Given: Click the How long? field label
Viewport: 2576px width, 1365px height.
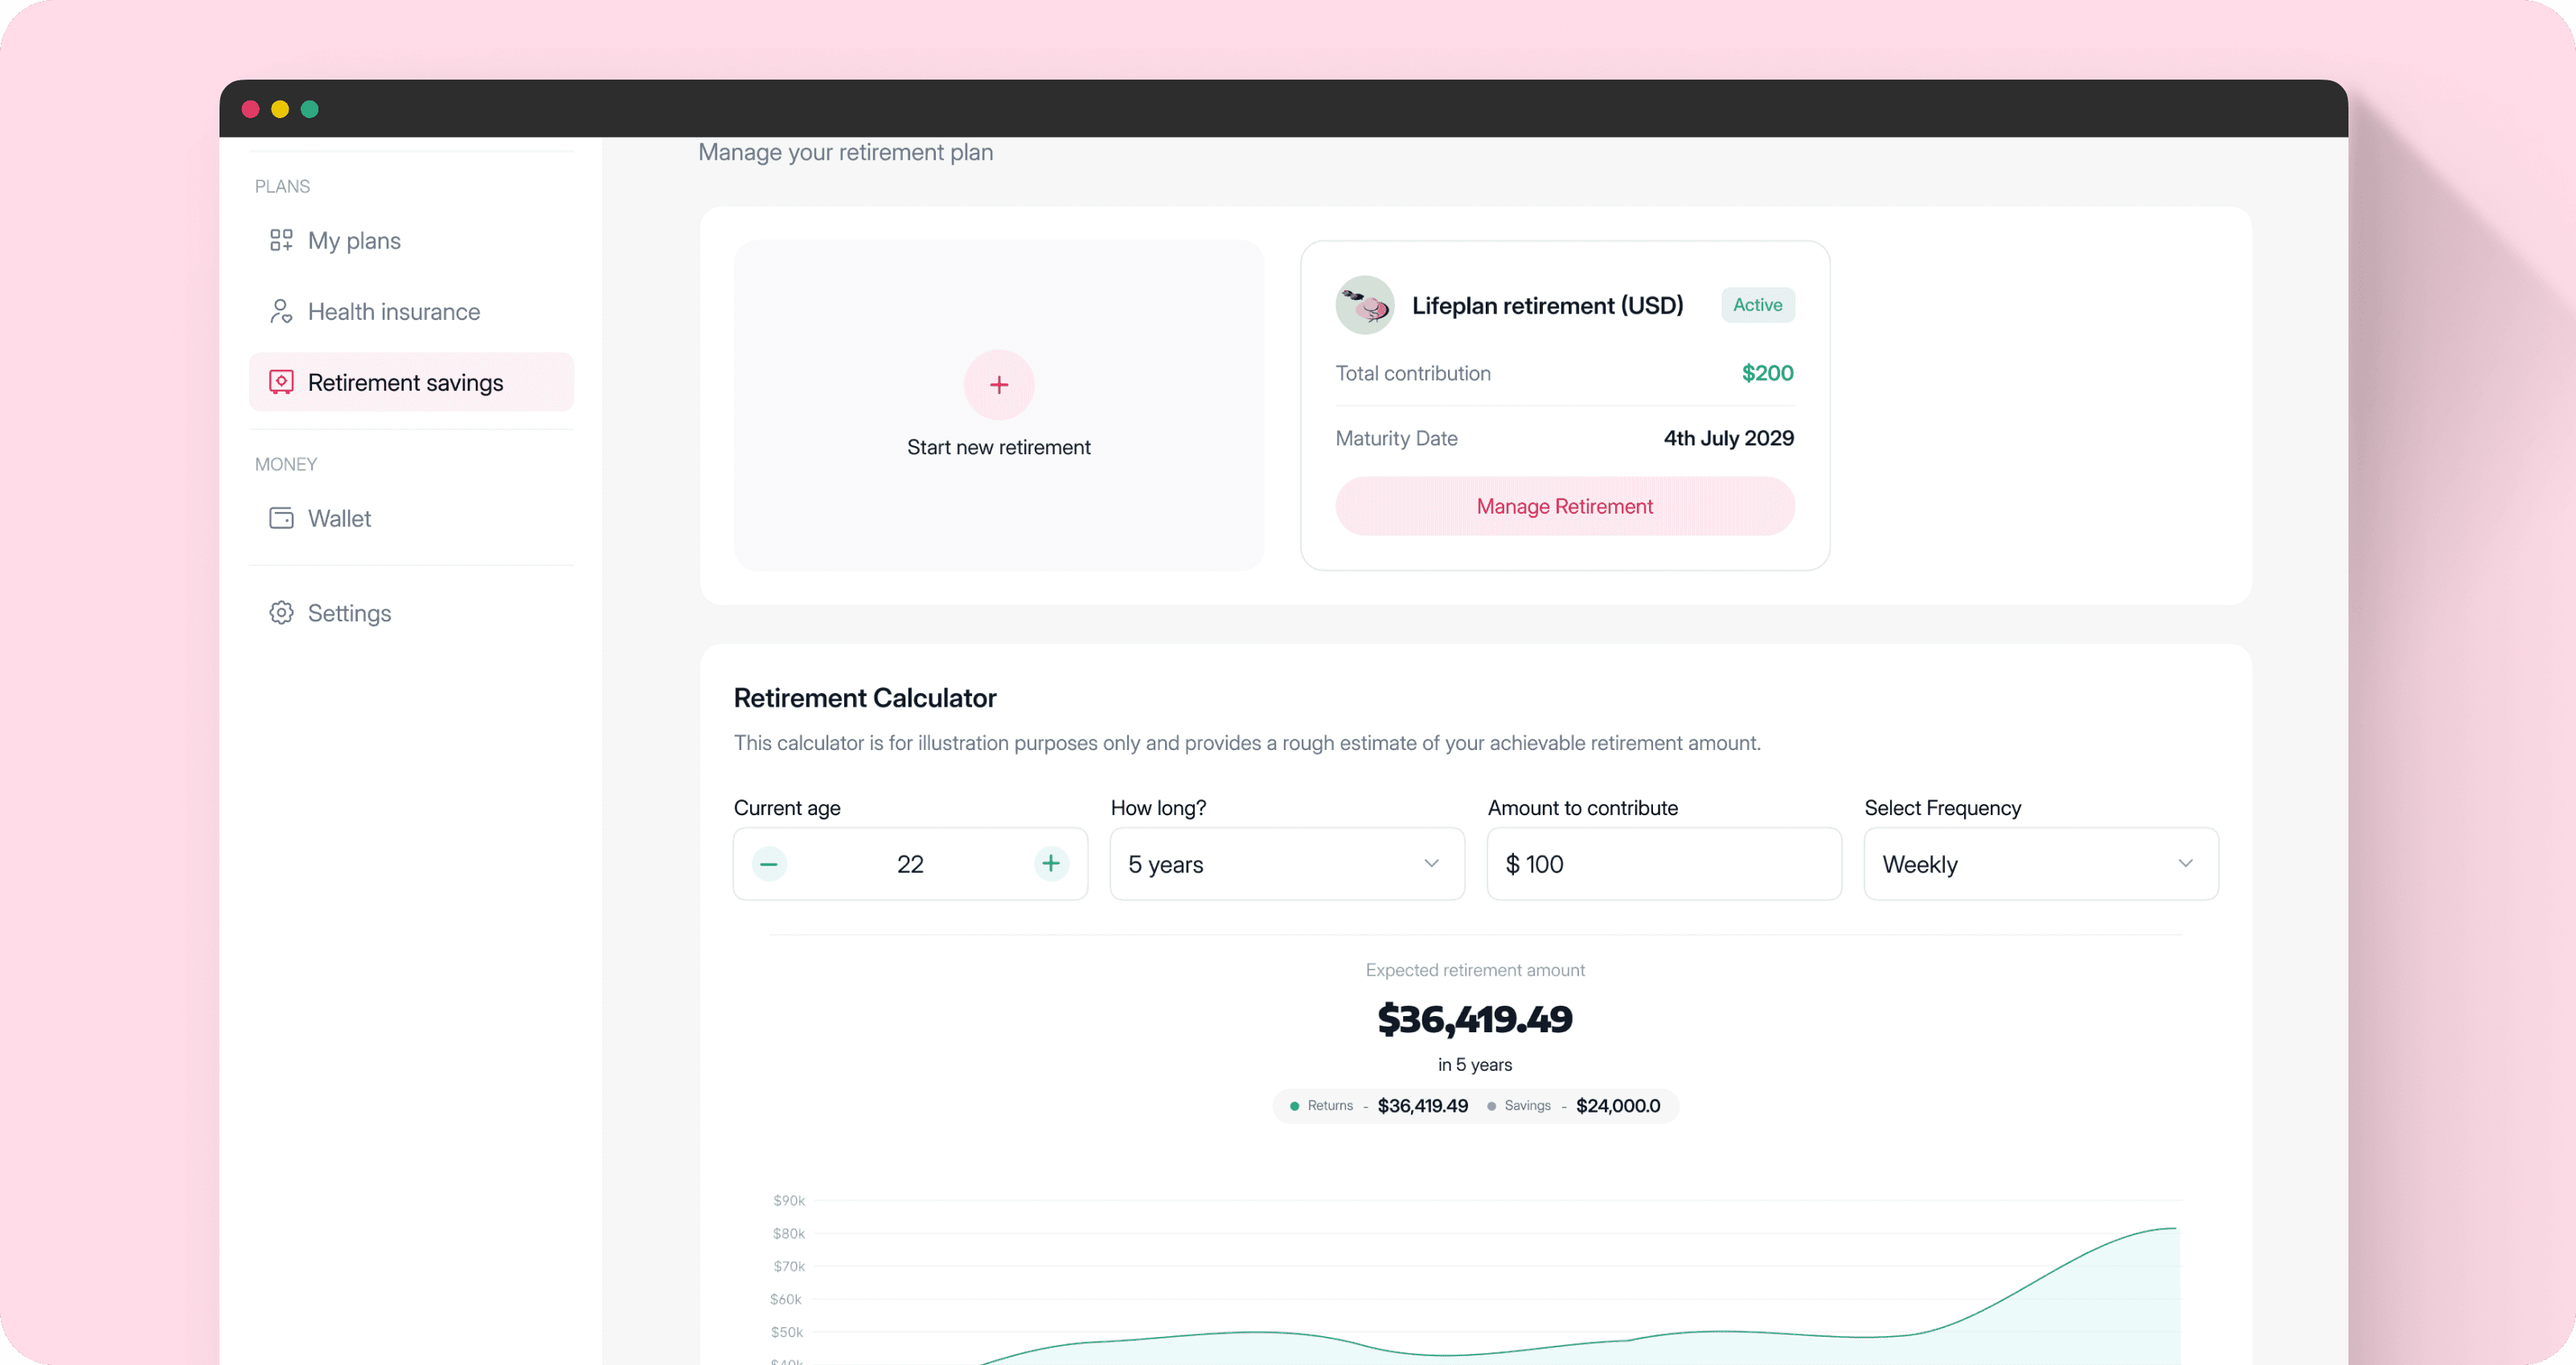Looking at the screenshot, I should point(1158,808).
